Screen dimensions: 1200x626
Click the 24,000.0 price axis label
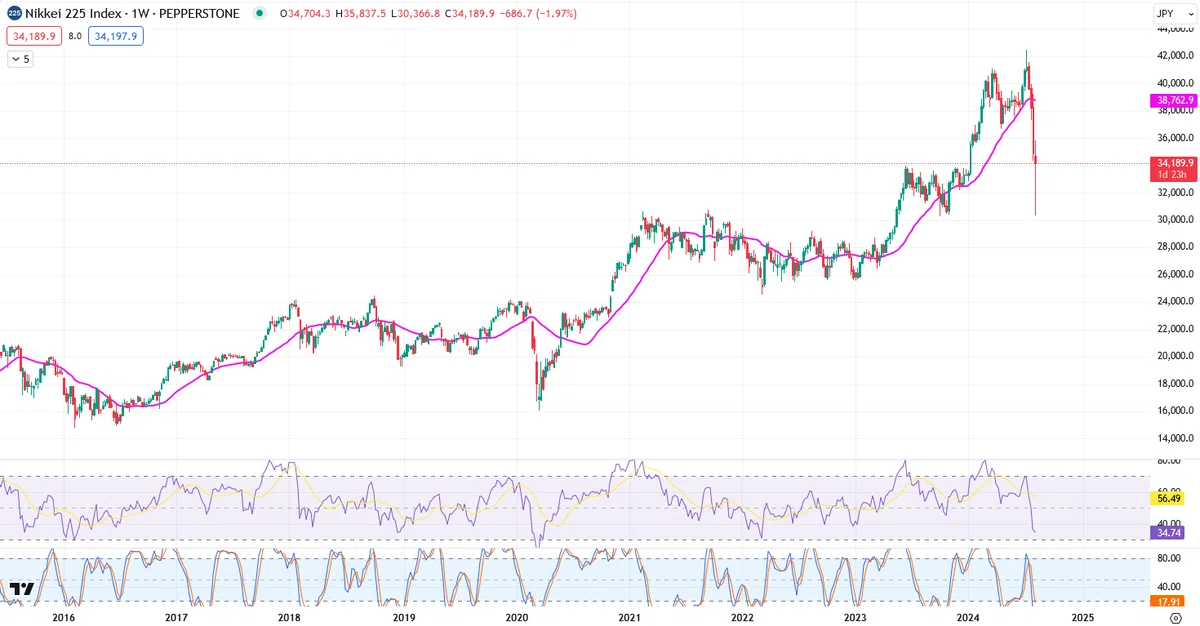(x=1176, y=302)
